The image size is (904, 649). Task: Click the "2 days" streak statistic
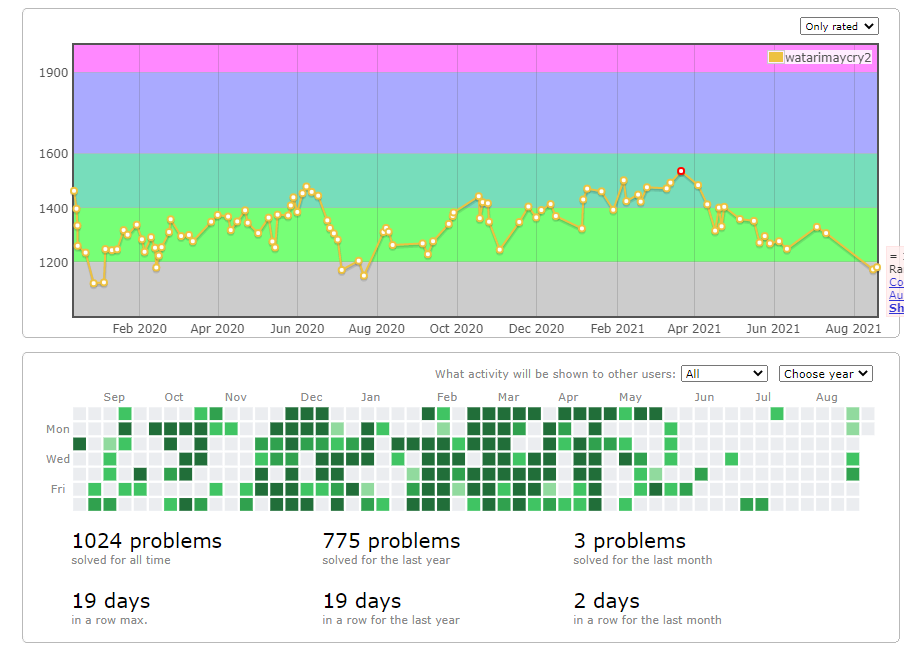[x=607, y=601]
